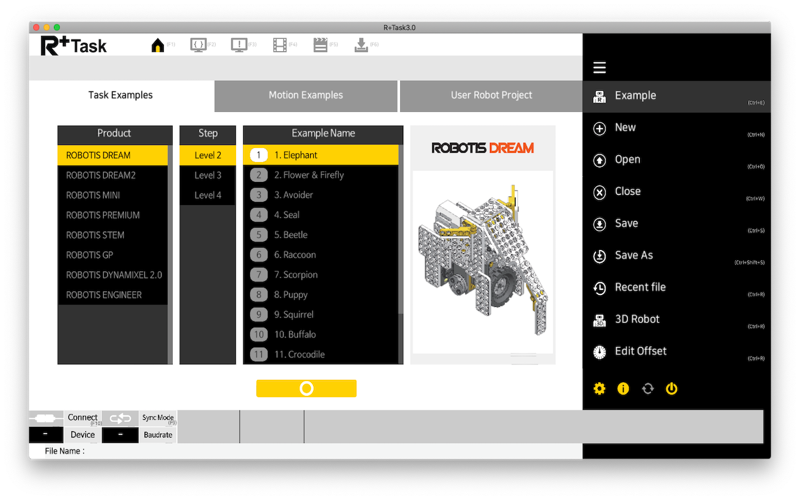Switch to the Task Examples tab

coord(121,95)
